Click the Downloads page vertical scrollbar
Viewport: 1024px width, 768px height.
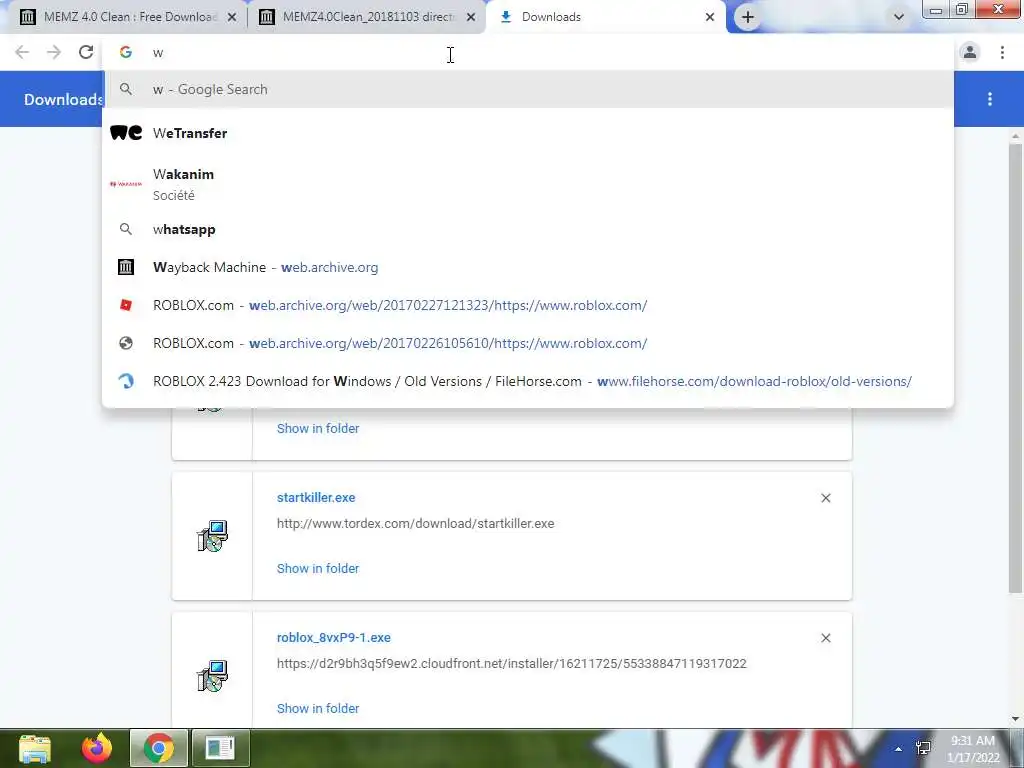click(x=1015, y=368)
